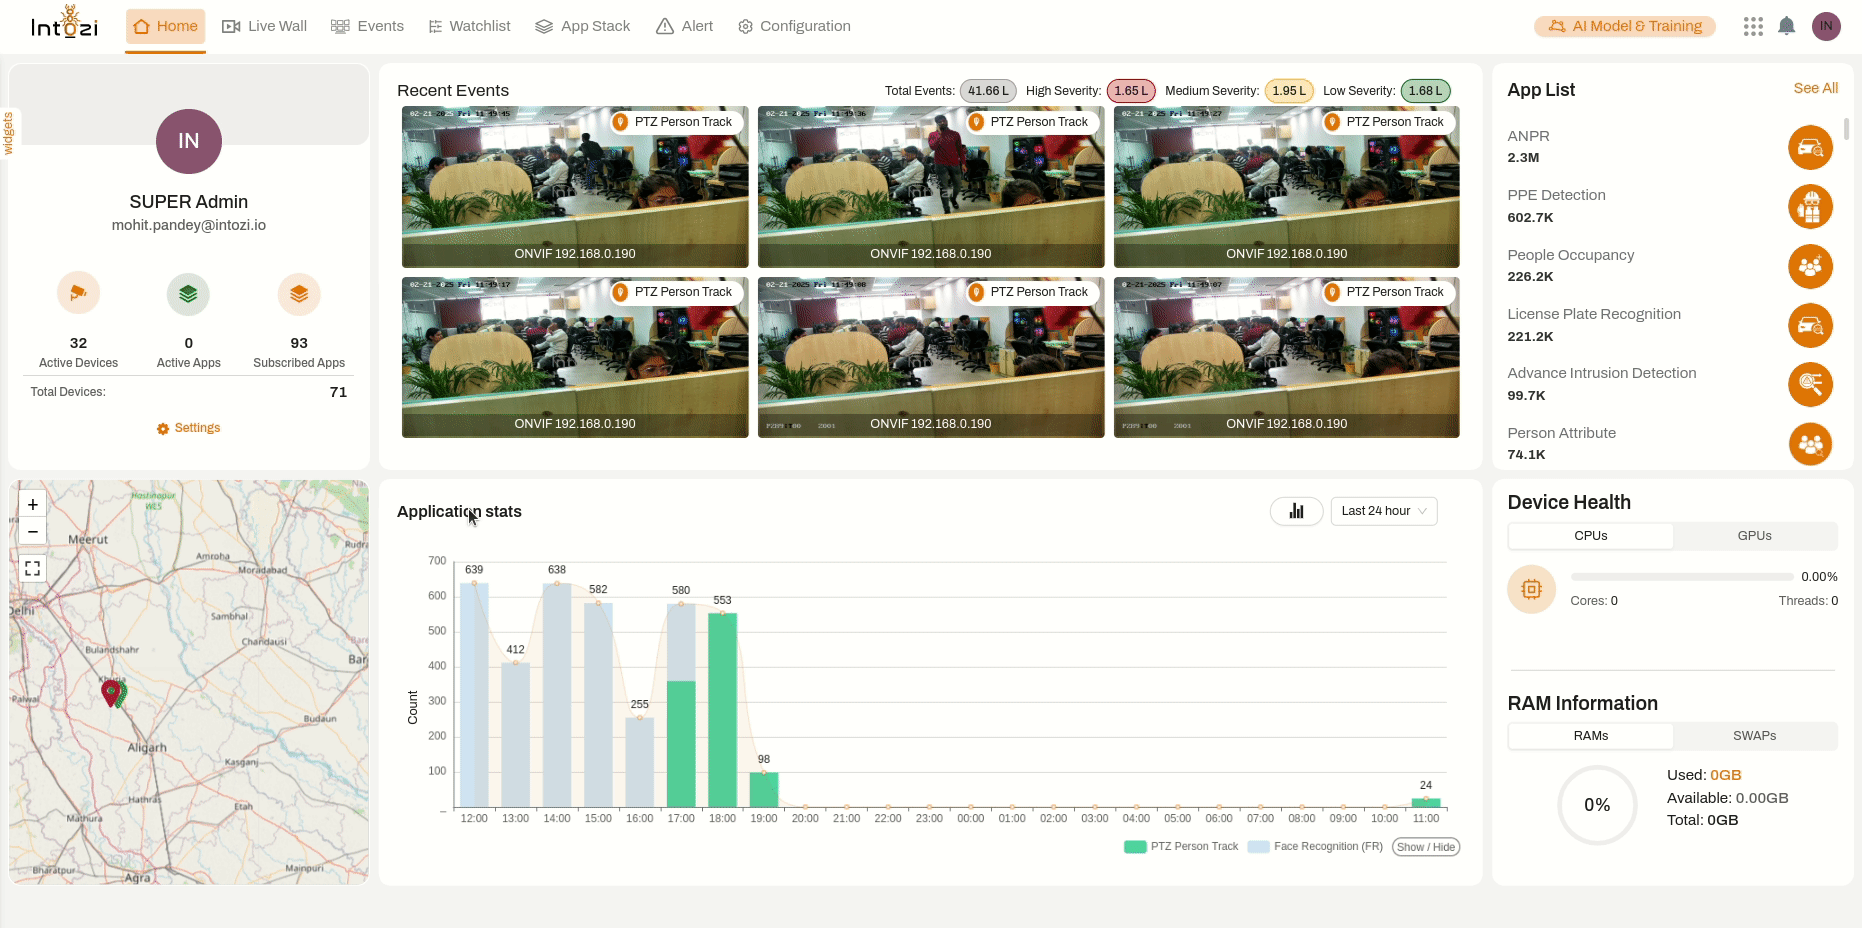Open the Advance Intrusion Detection icon
Viewport: 1862px width, 928px height.
point(1810,384)
